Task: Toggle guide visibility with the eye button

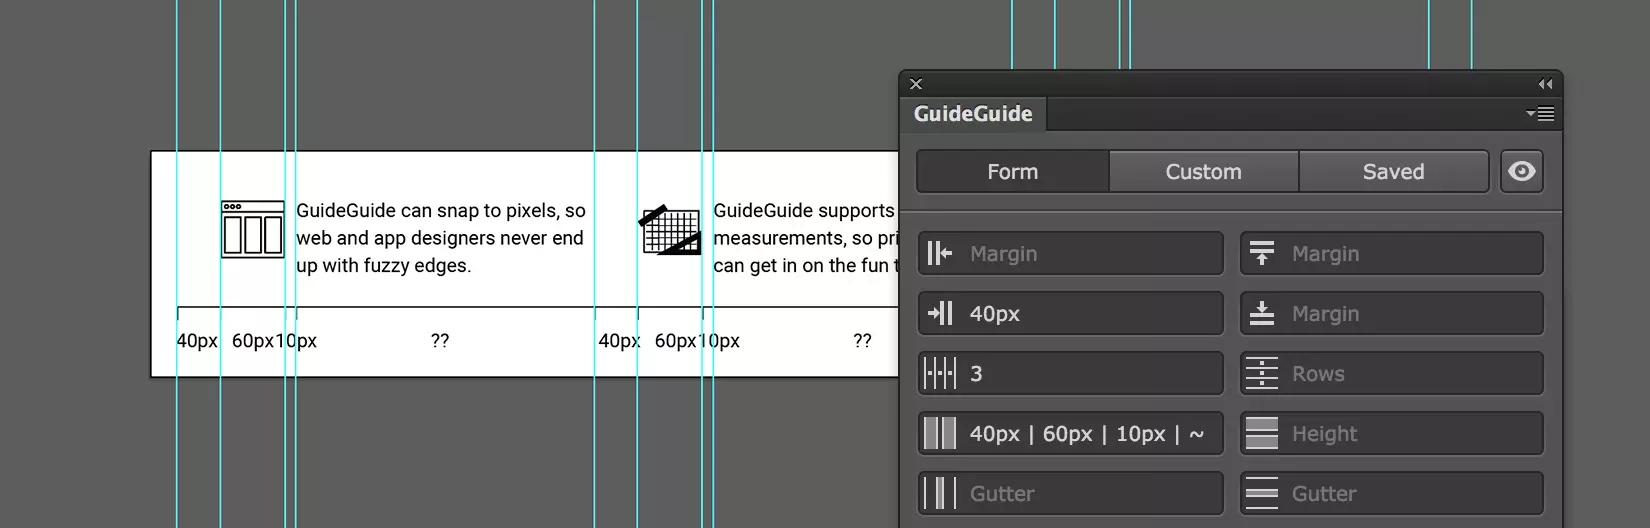Action: click(1521, 171)
